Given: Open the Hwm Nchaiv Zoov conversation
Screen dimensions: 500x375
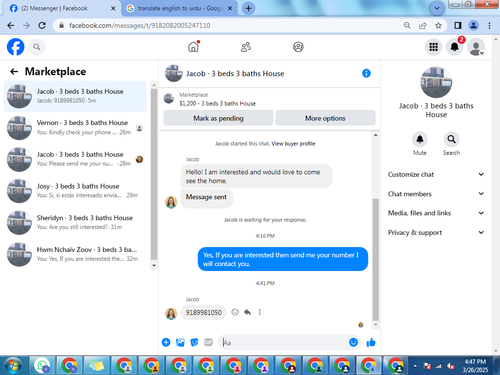Looking at the screenshot, I should click(x=75, y=254).
